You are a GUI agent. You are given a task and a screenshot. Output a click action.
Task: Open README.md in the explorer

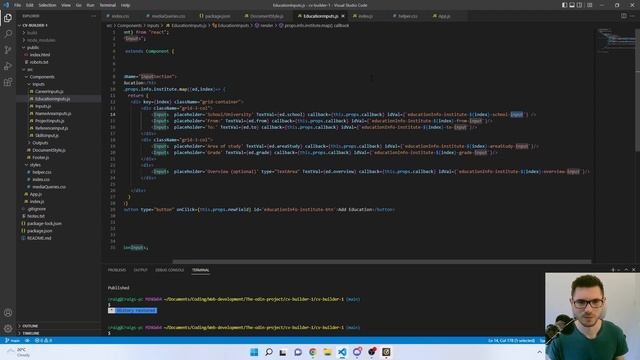point(39,238)
